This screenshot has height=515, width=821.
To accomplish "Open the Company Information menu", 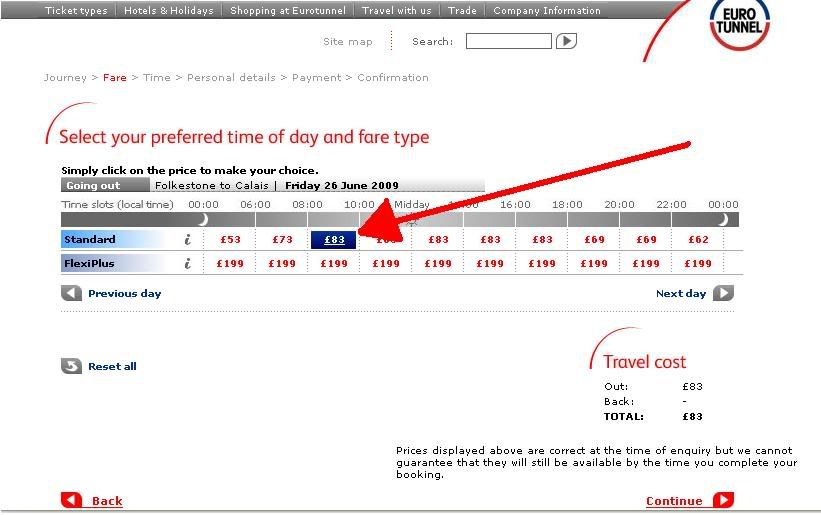I will (x=547, y=10).
